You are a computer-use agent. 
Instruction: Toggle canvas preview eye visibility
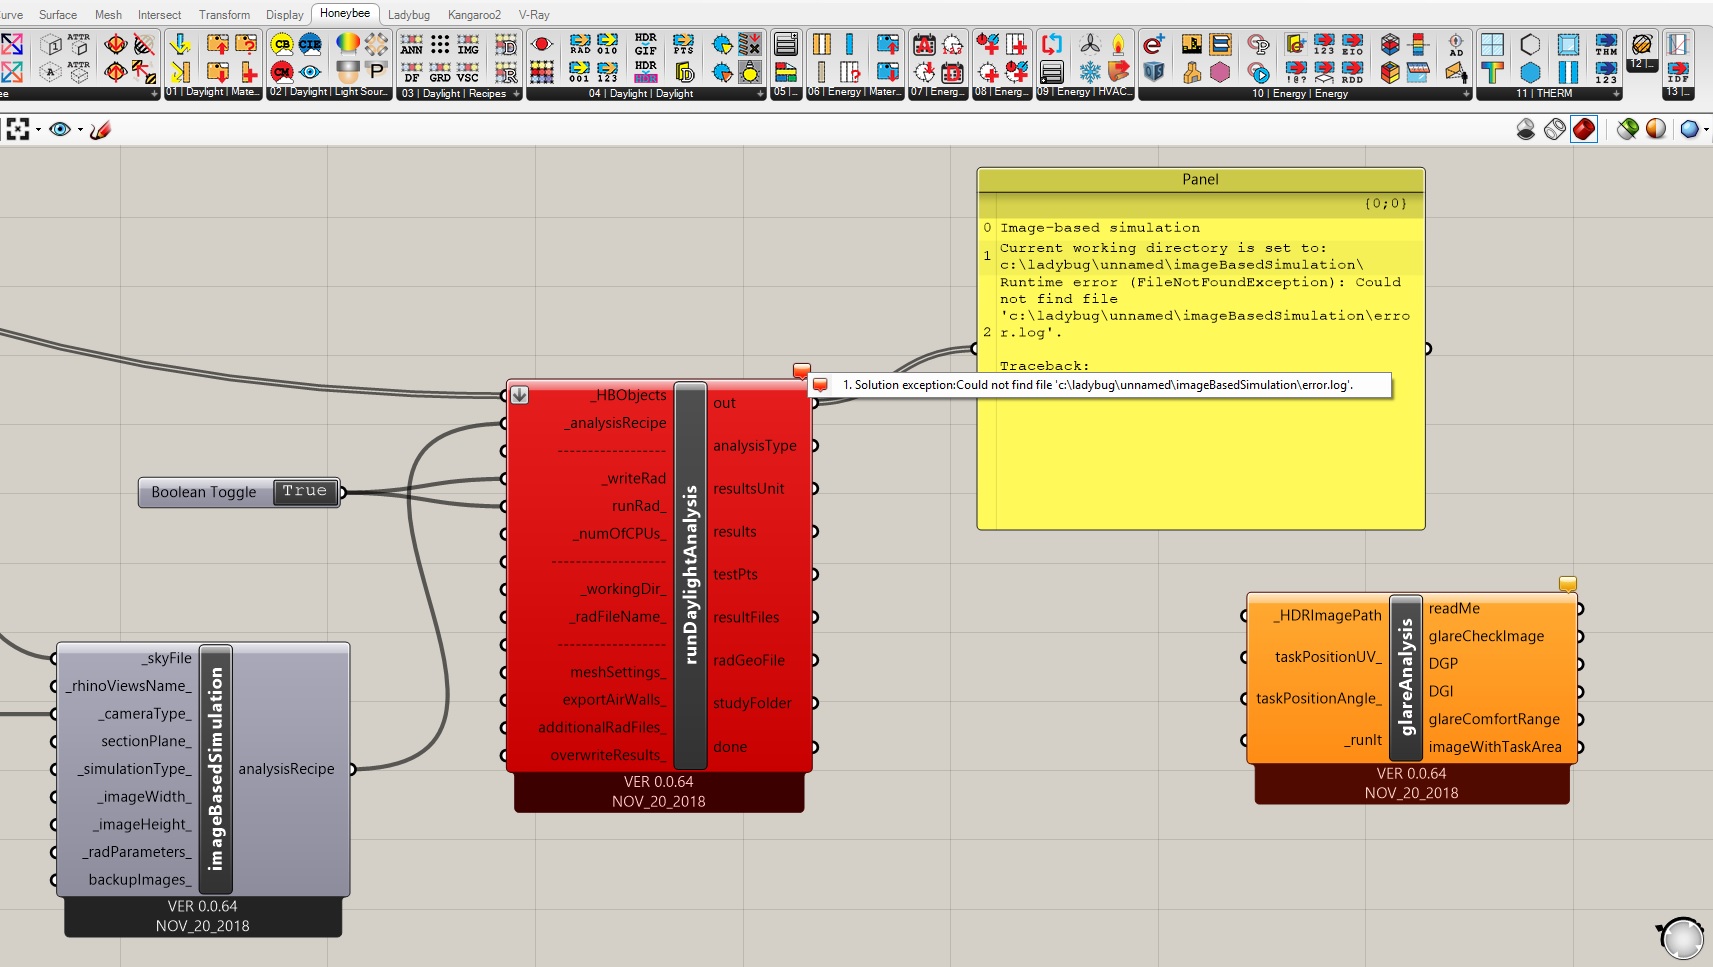point(59,129)
